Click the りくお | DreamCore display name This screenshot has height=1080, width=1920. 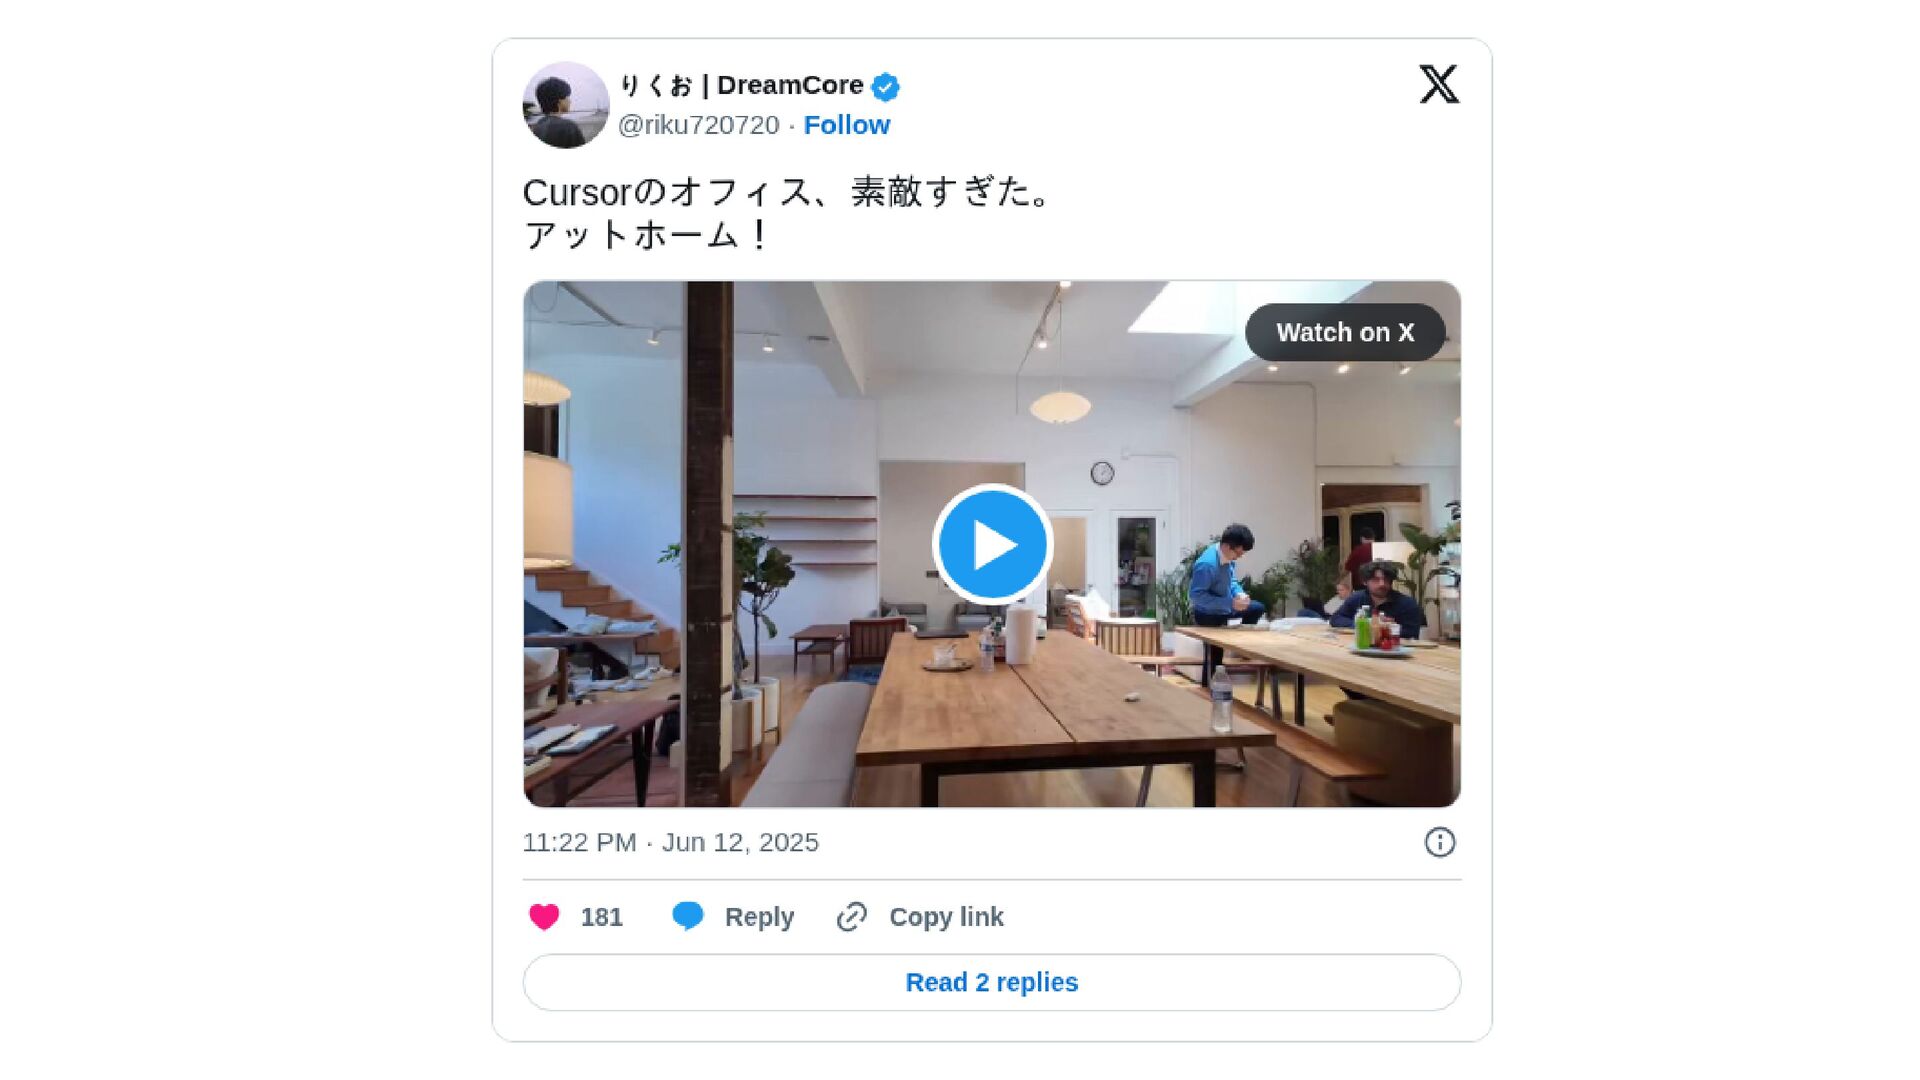point(740,85)
